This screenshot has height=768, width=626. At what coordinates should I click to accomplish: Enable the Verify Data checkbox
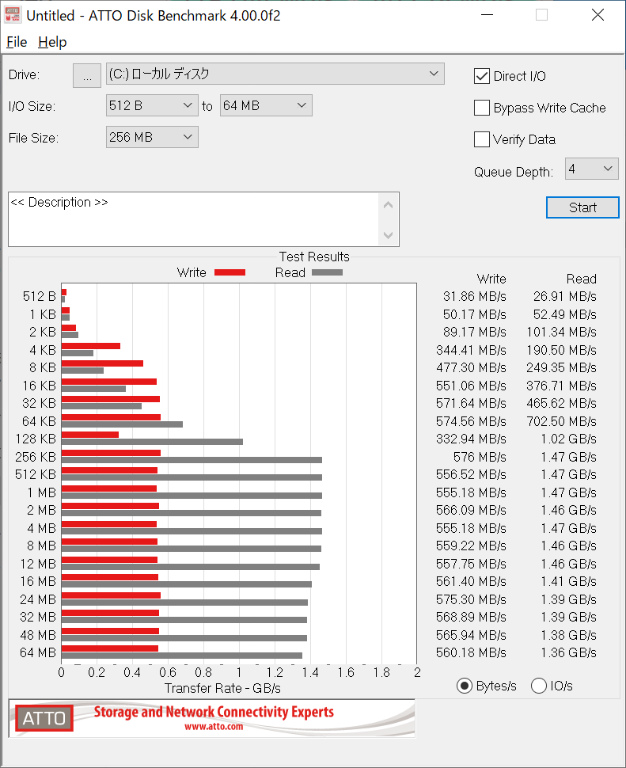tap(482, 139)
